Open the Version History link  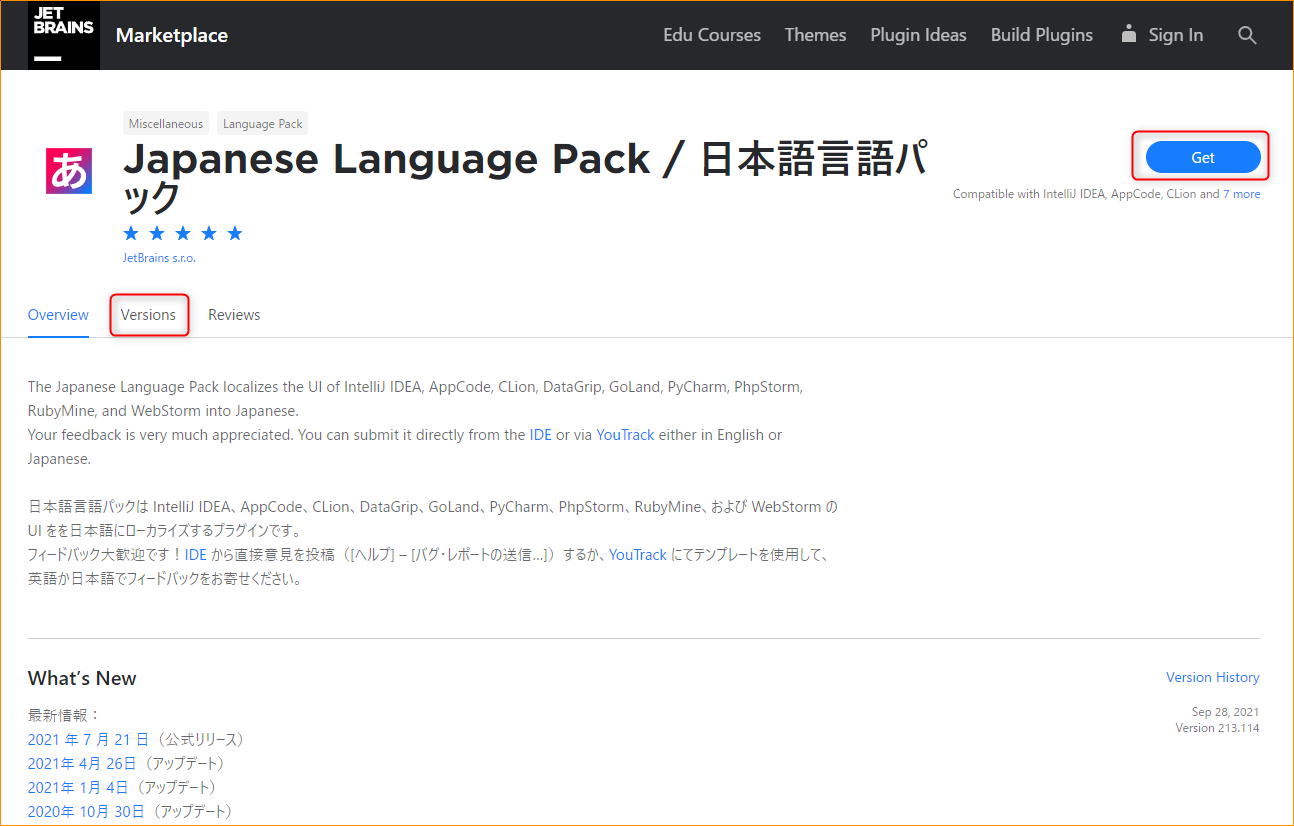click(1212, 677)
